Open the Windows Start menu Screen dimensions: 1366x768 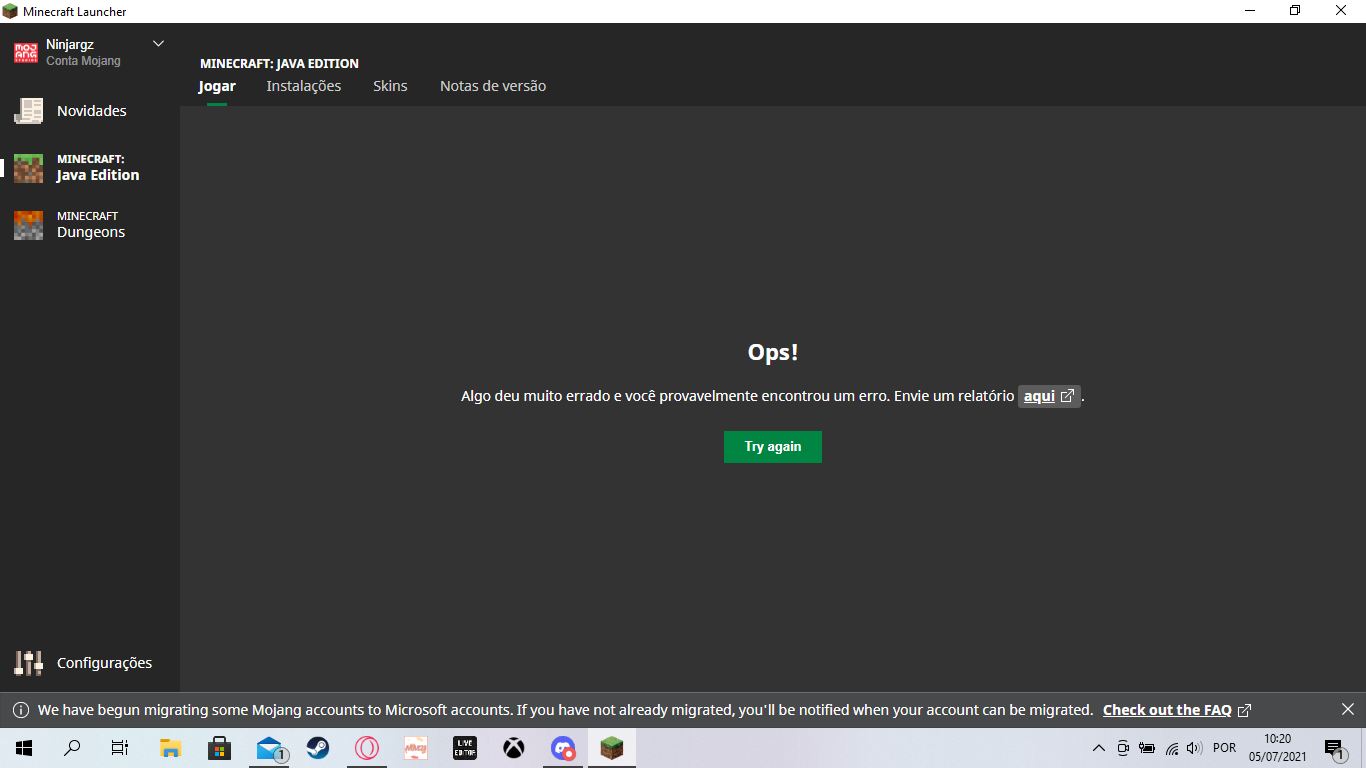point(24,748)
